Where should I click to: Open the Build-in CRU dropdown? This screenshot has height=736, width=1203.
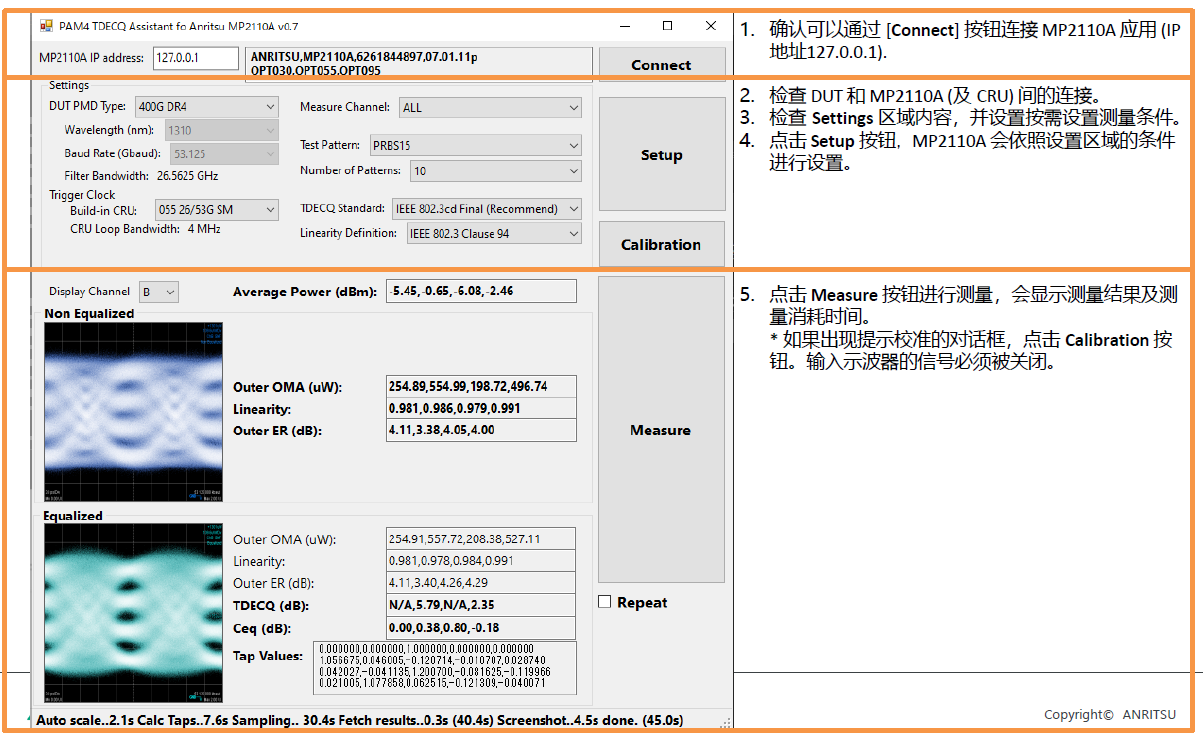pos(216,210)
